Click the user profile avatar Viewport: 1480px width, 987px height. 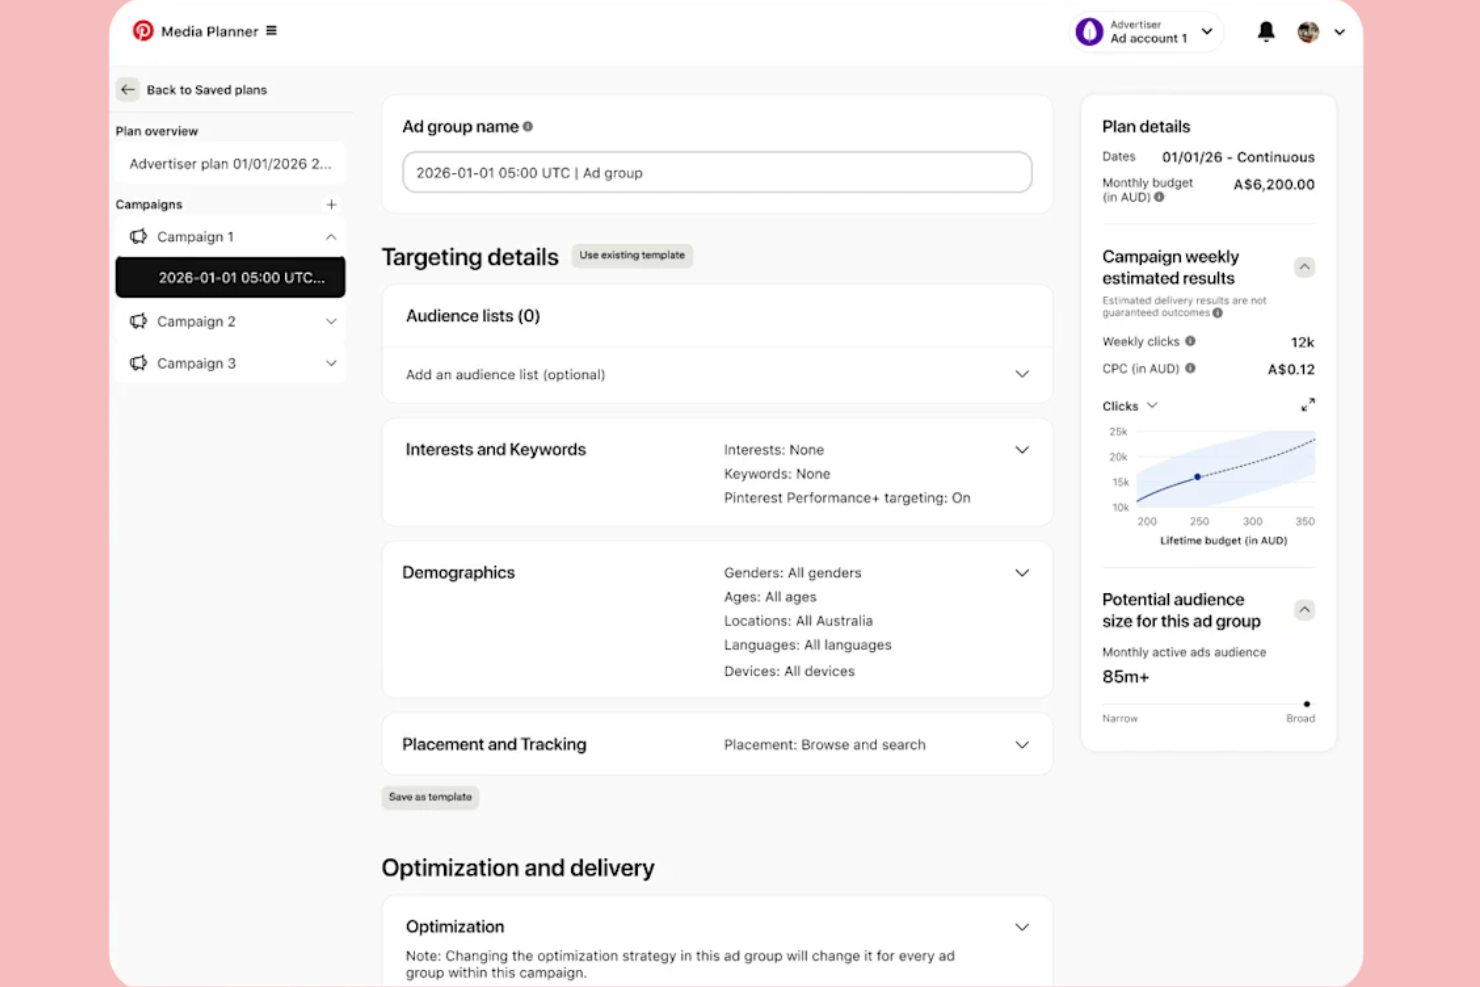click(x=1308, y=32)
